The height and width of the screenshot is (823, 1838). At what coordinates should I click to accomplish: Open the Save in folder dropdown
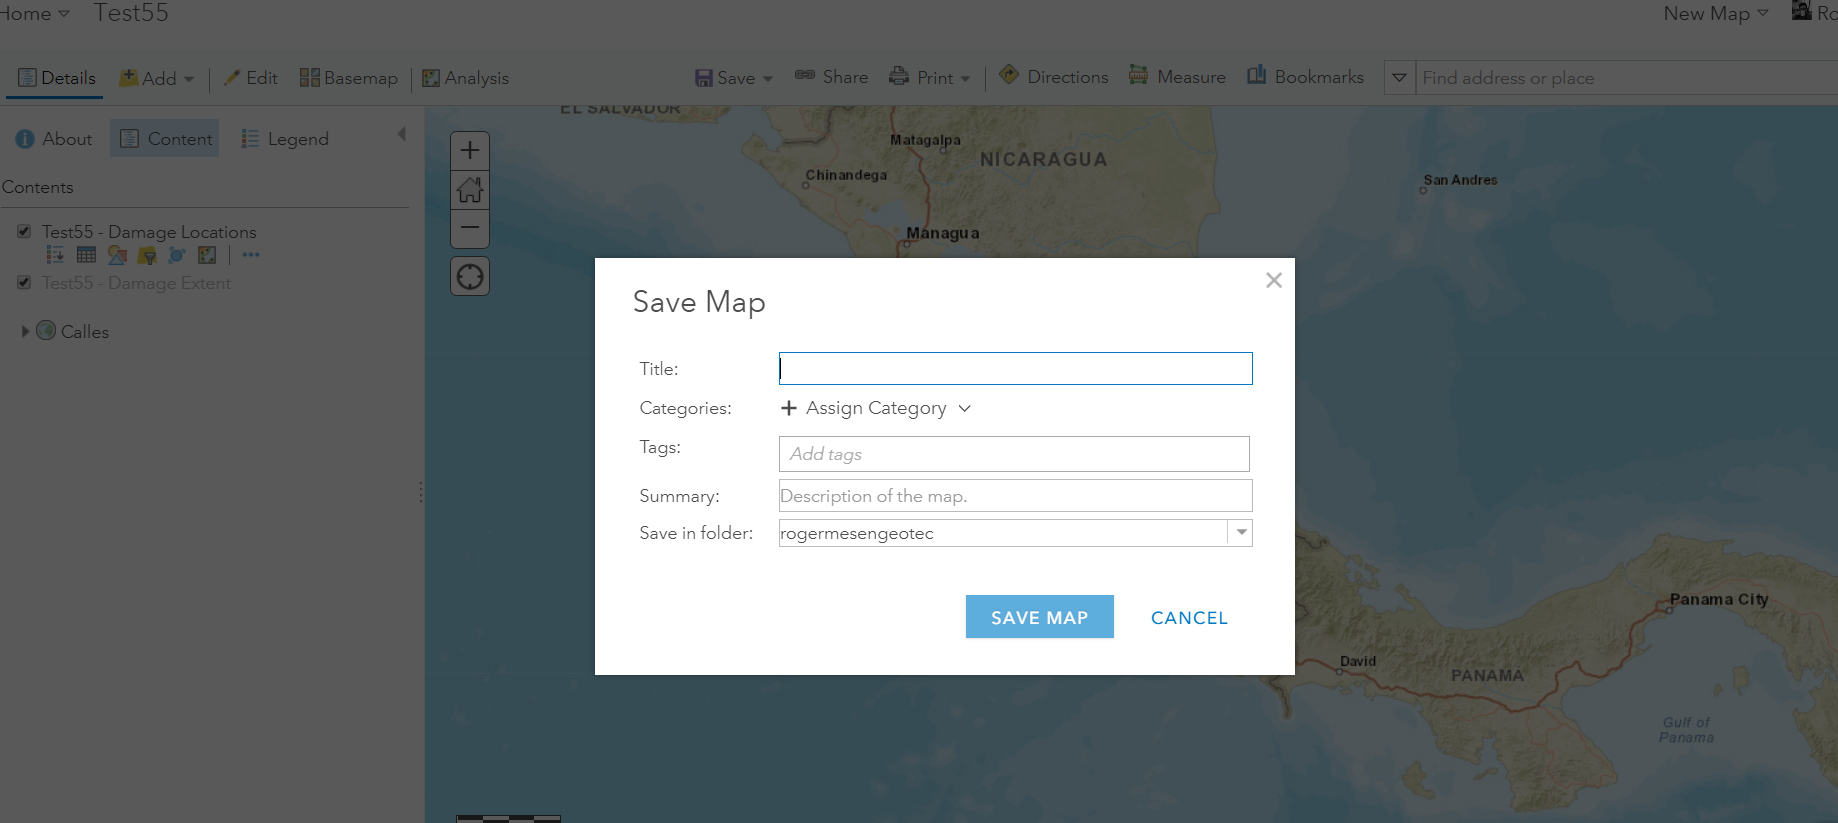point(1241,533)
